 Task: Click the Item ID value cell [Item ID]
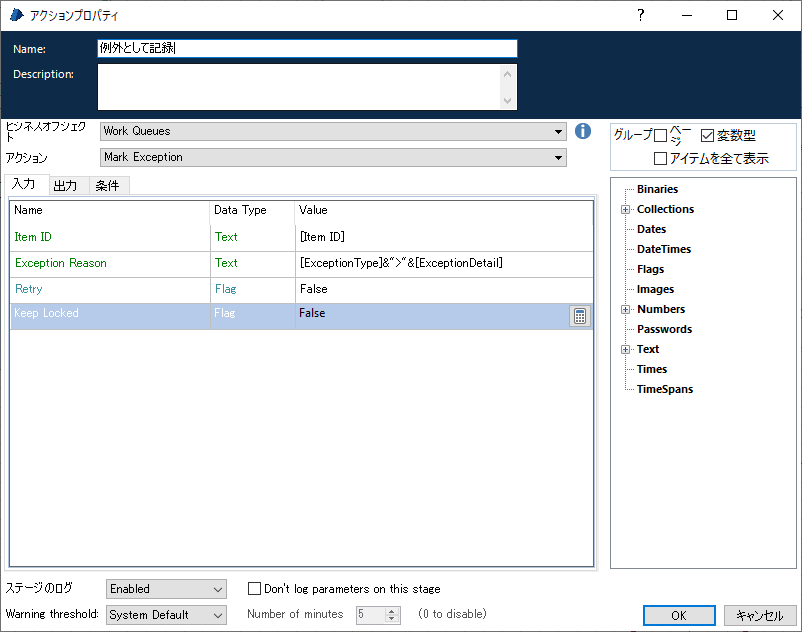[444, 237]
